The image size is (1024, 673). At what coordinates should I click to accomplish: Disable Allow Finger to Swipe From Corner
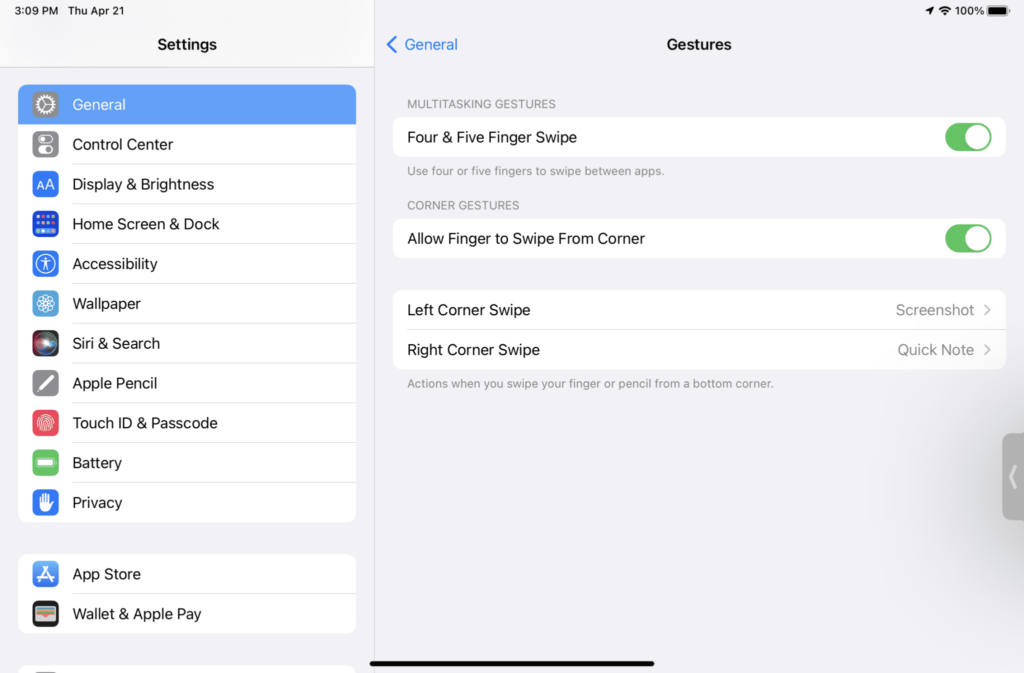pos(968,238)
